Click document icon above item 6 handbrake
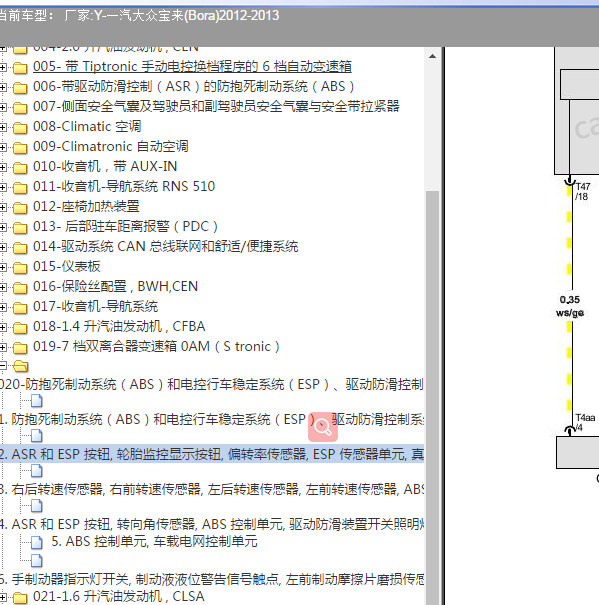Image resolution: width=599 pixels, height=605 pixels. point(37,561)
